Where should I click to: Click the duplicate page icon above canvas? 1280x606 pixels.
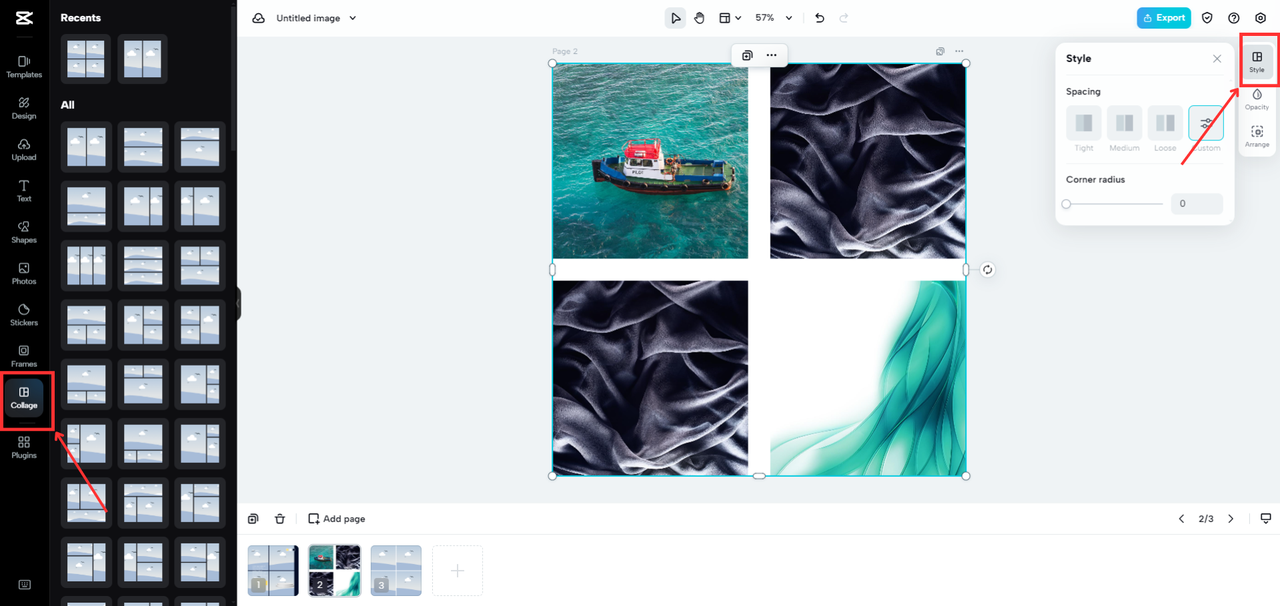click(940, 51)
